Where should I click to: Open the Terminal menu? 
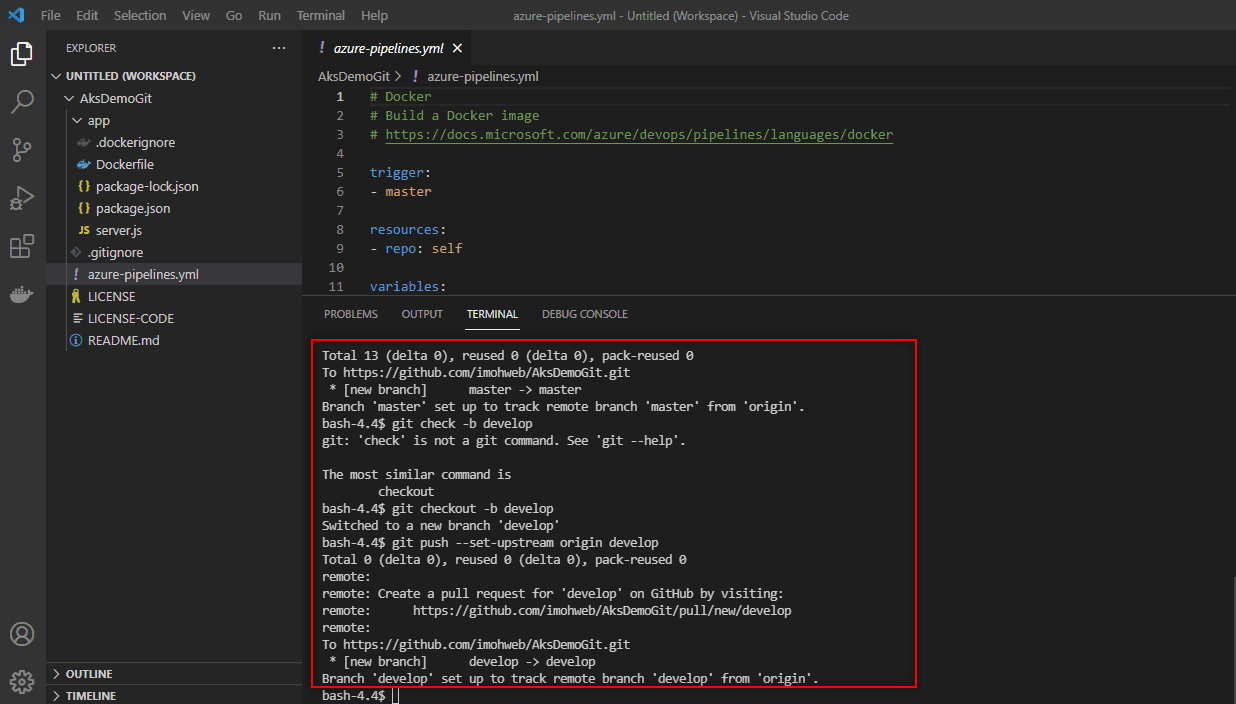click(321, 15)
